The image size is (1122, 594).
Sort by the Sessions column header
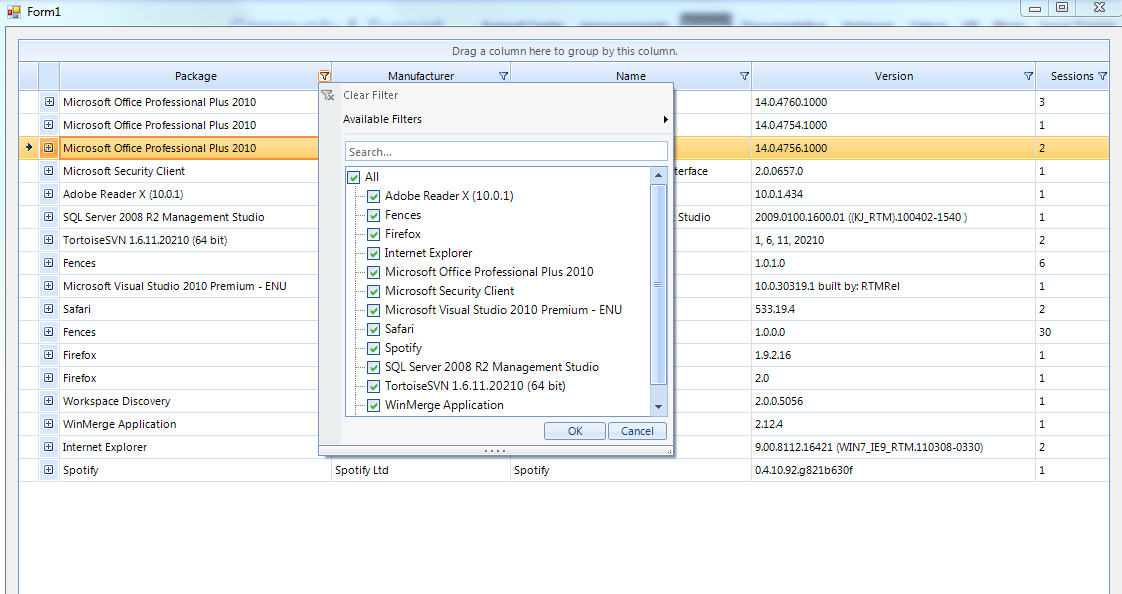pos(1072,76)
